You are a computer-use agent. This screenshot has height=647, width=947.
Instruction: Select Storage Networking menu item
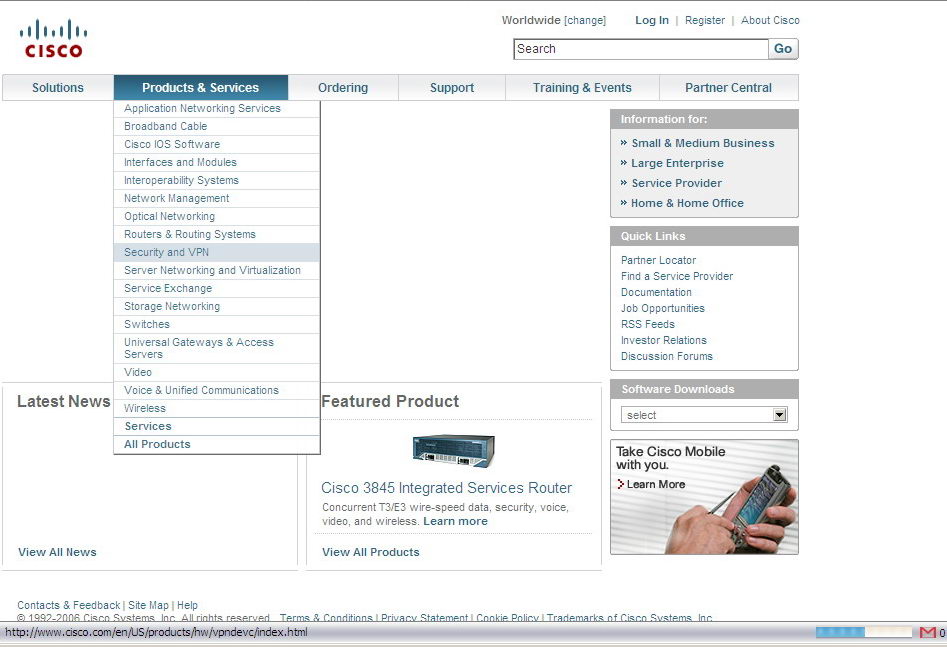217,306
